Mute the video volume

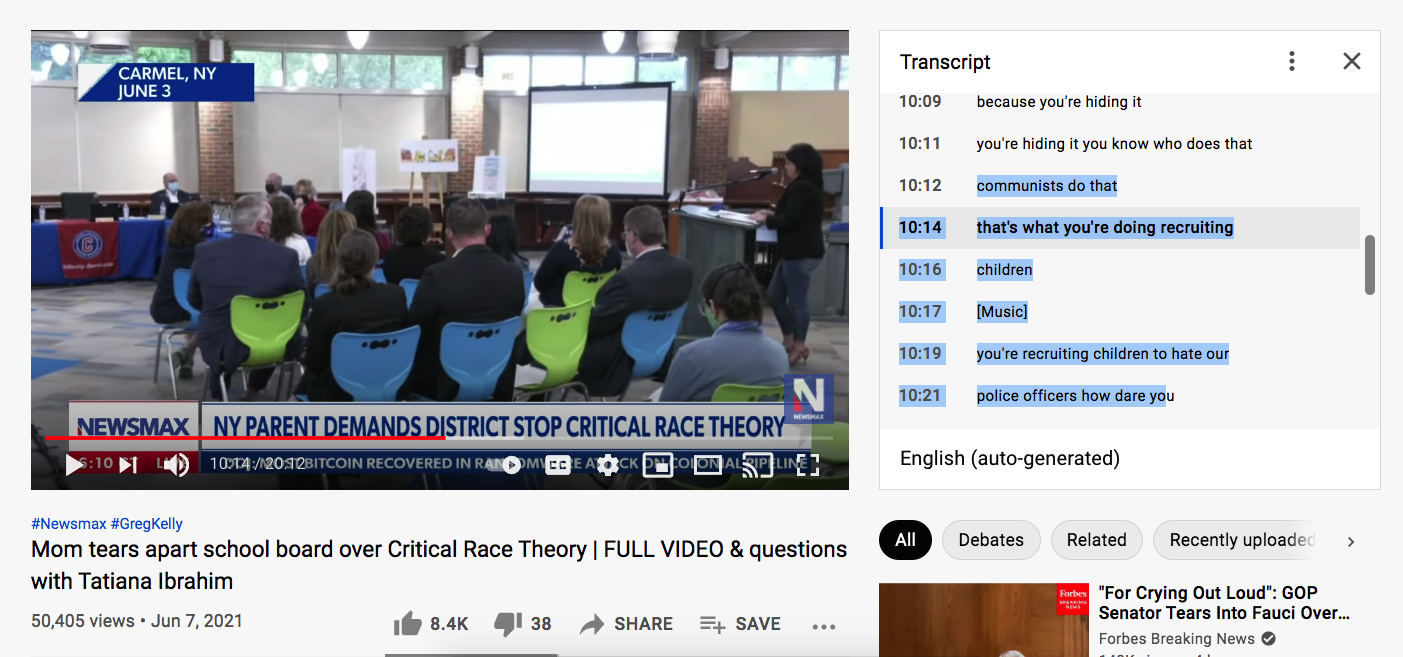[x=177, y=464]
